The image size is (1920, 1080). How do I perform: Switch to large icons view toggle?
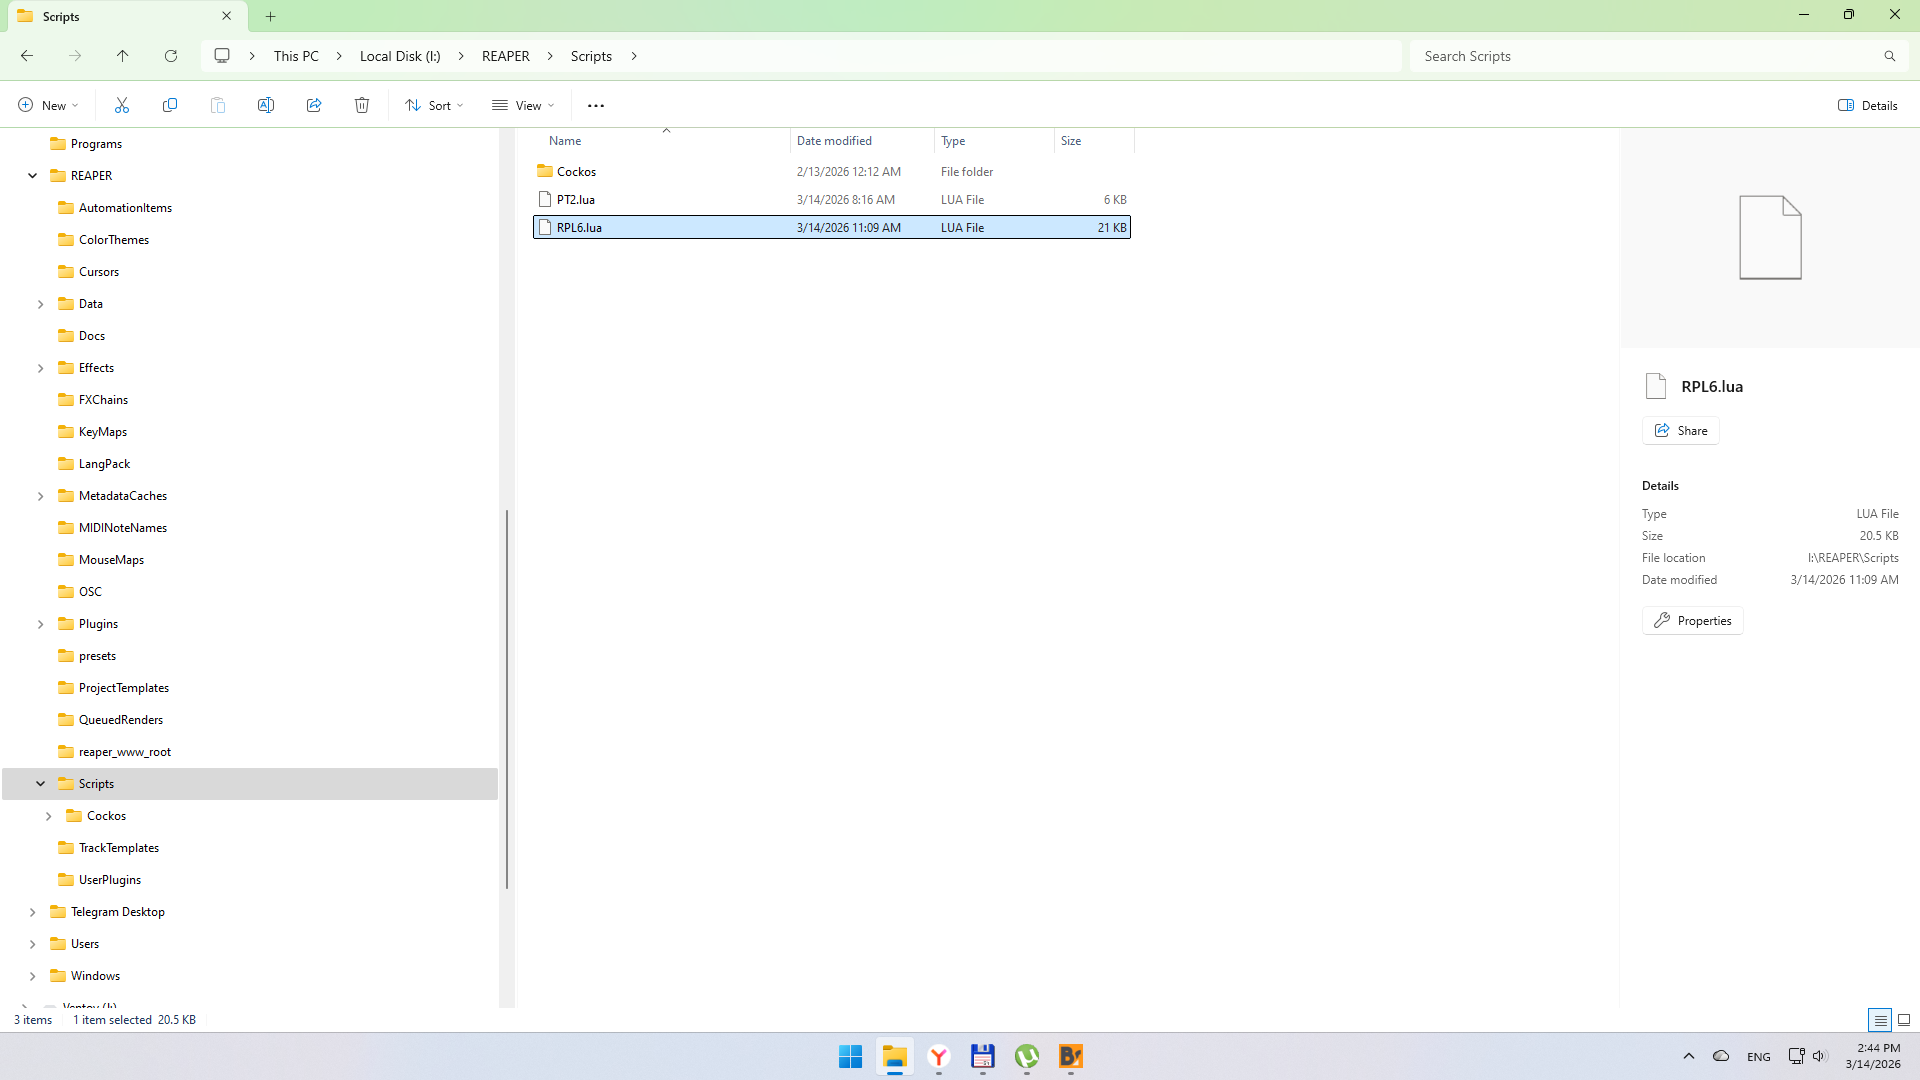1904,1020
